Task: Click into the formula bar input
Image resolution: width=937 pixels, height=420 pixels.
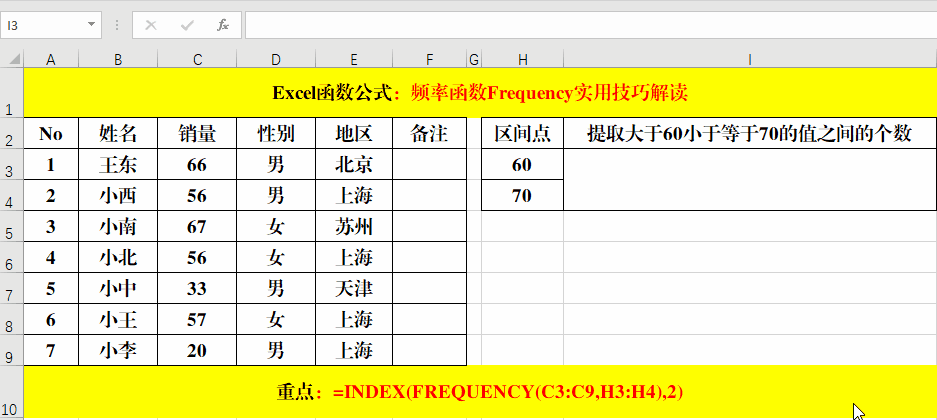Action: tap(590, 25)
